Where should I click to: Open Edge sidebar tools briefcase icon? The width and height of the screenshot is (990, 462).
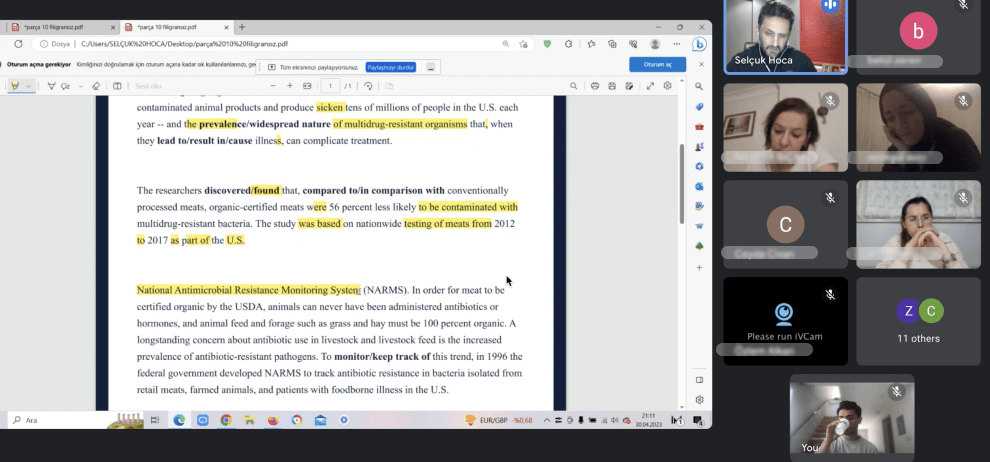pyautogui.click(x=699, y=127)
